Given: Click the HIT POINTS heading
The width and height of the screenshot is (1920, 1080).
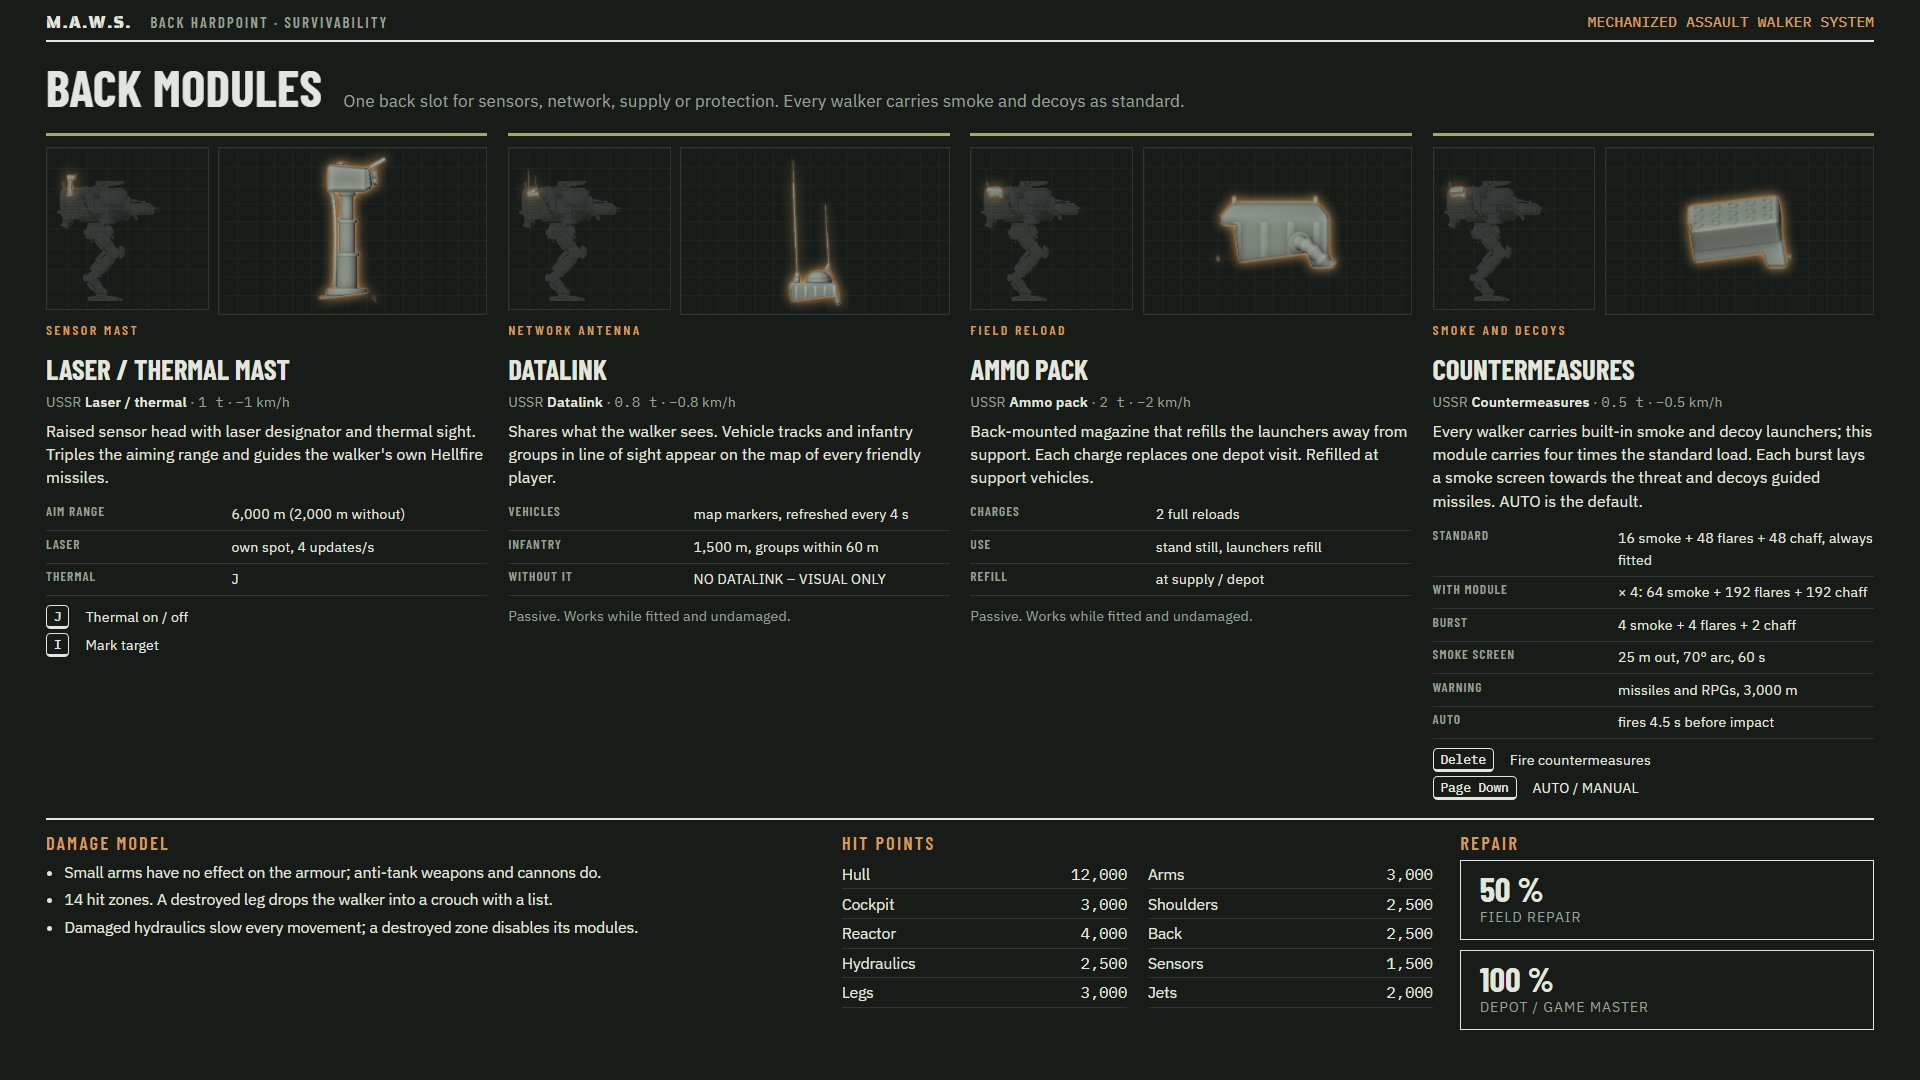Looking at the screenshot, I should [888, 844].
